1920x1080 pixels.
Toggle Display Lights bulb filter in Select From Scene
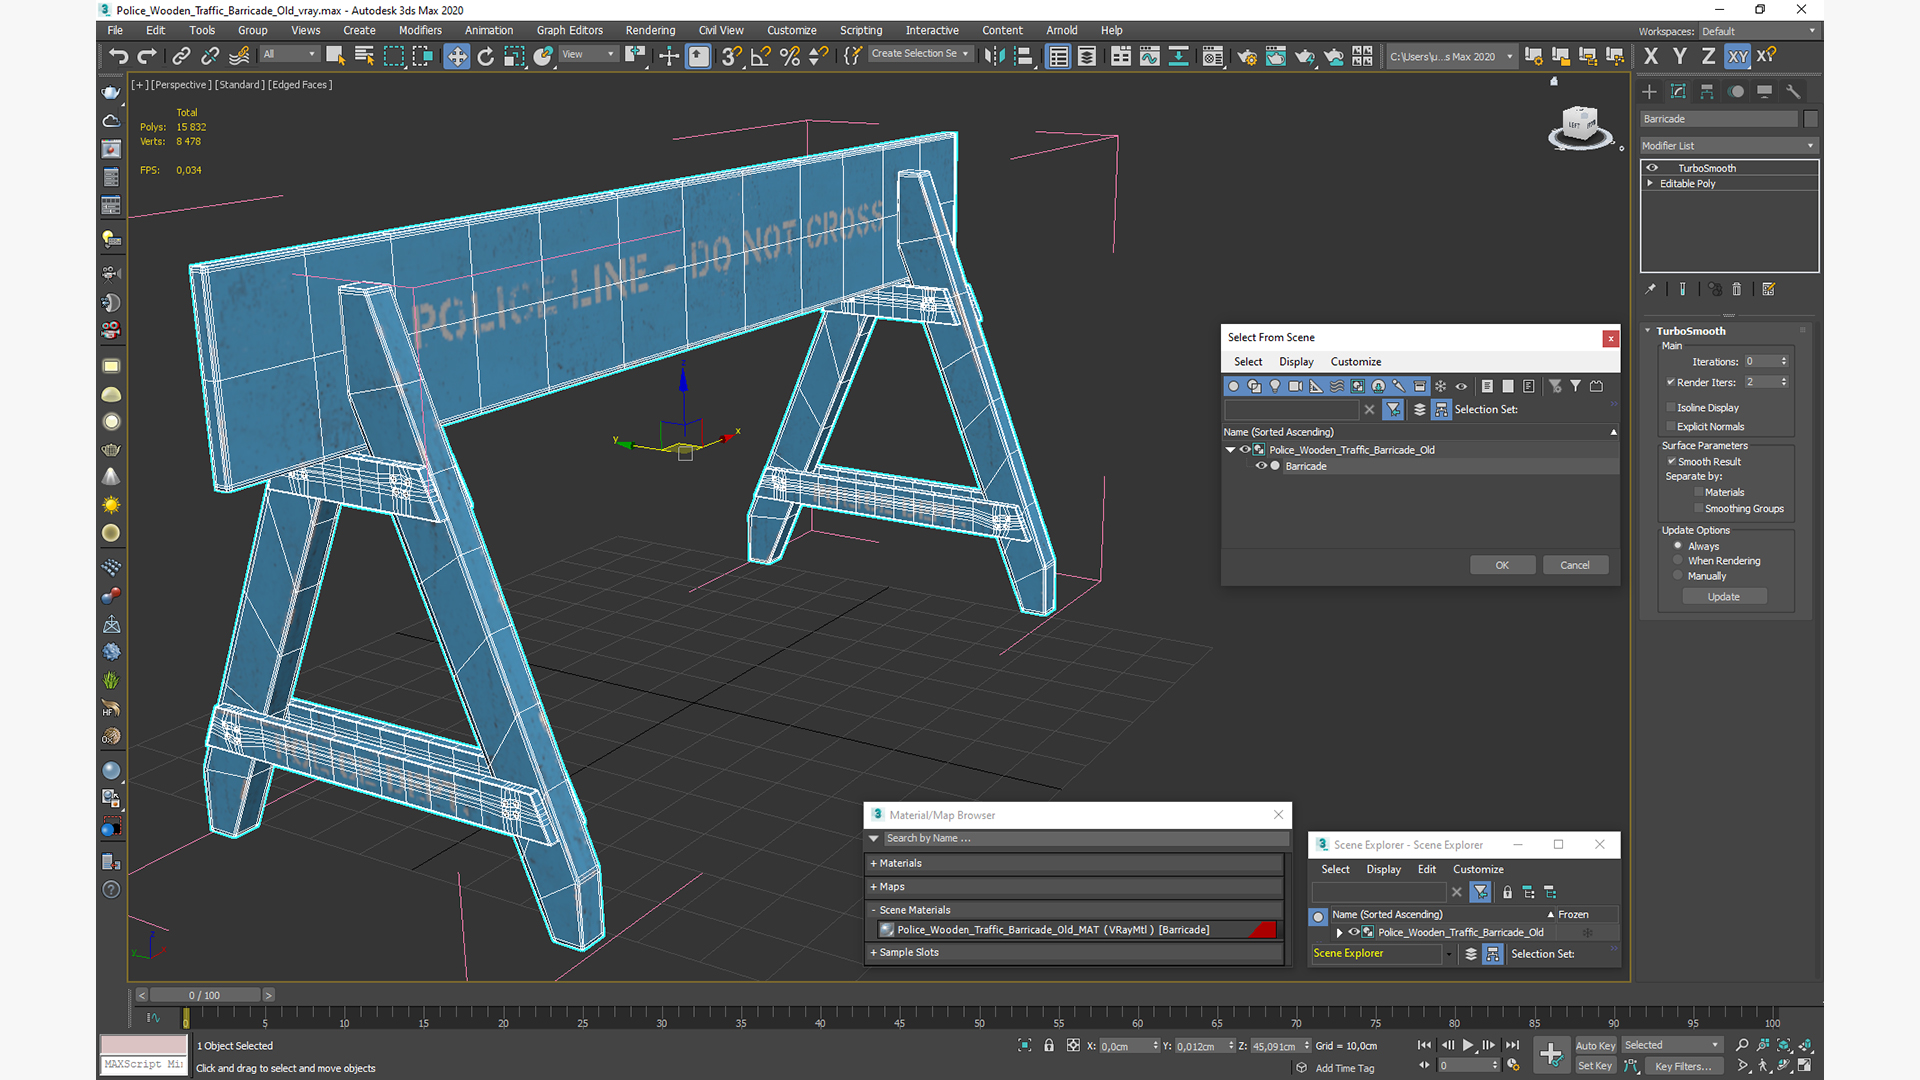click(1275, 386)
